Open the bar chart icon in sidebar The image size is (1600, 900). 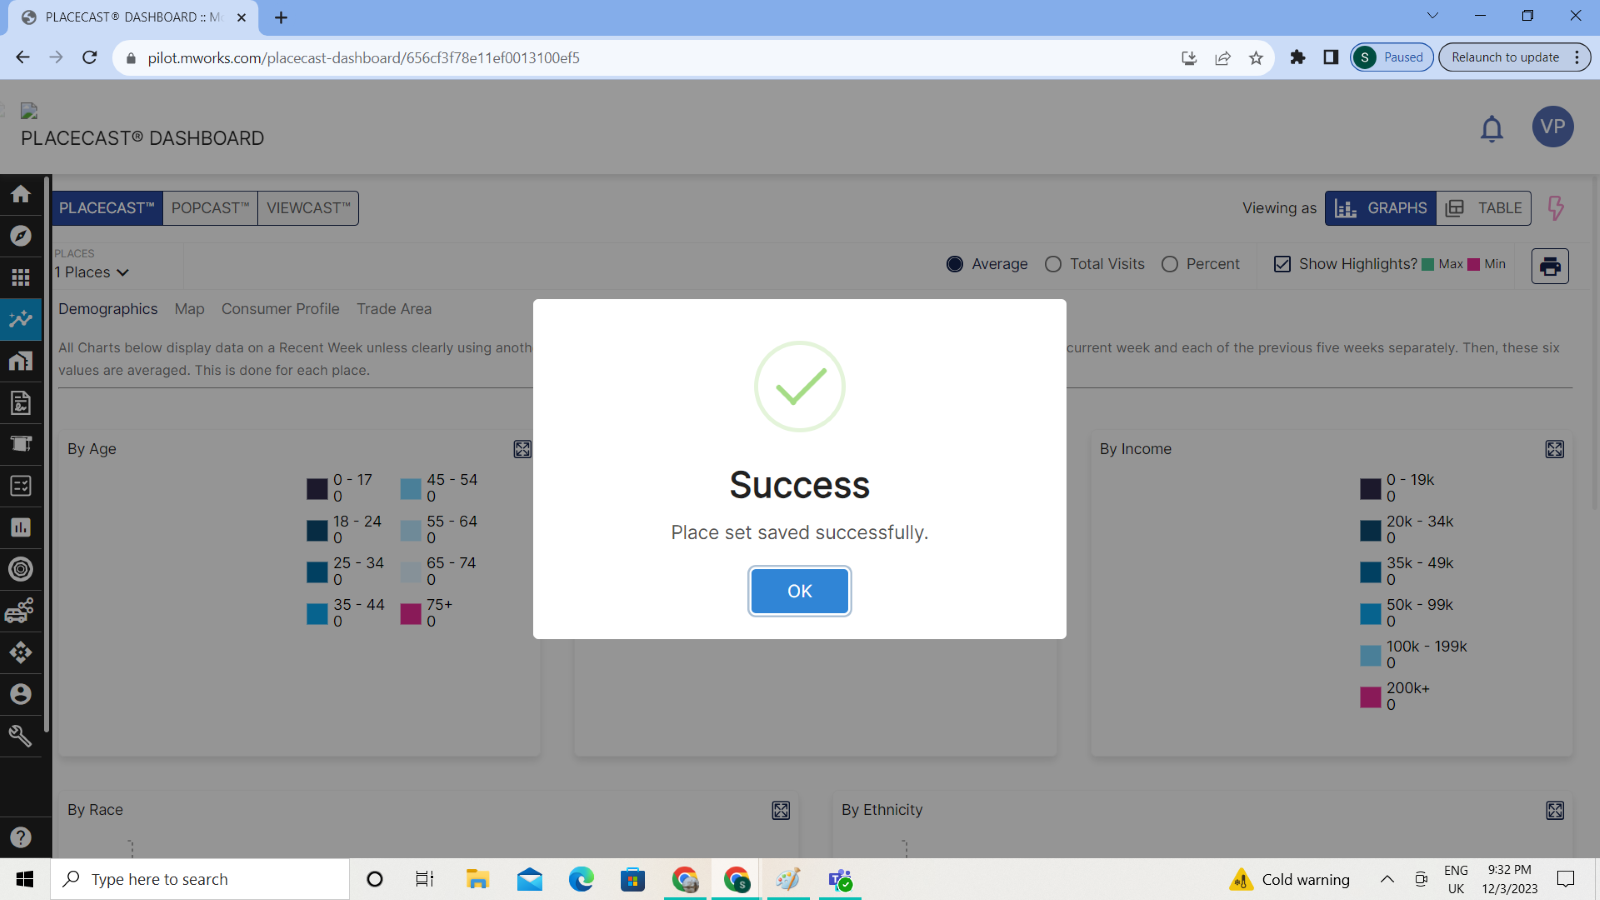[x=21, y=527]
